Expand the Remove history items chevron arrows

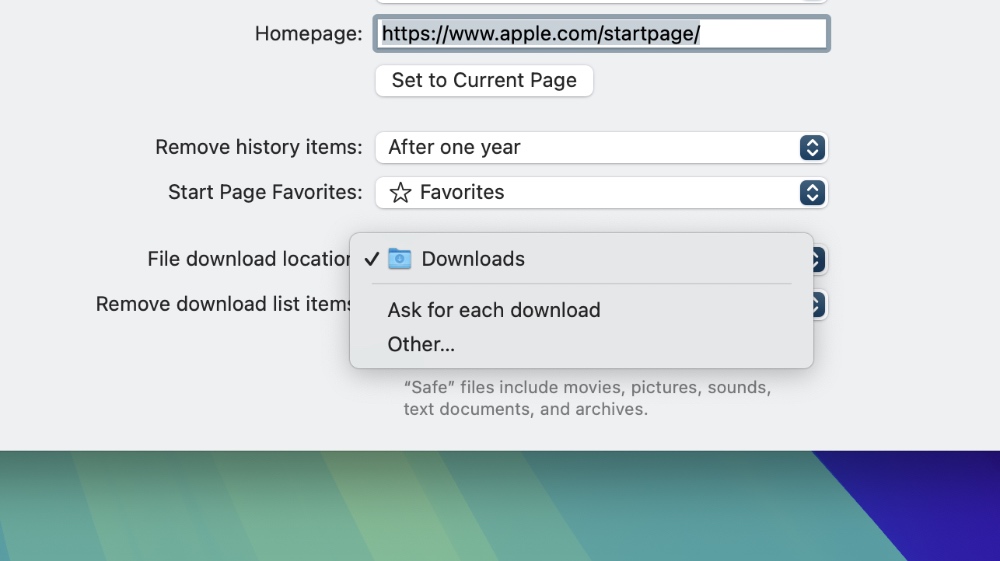(812, 148)
